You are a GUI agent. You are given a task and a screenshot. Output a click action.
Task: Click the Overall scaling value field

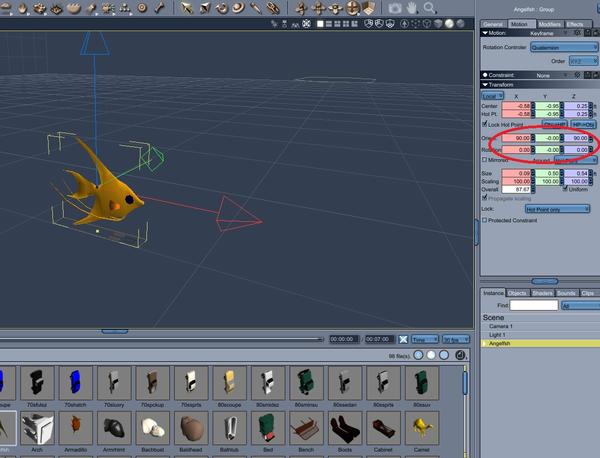click(x=516, y=189)
